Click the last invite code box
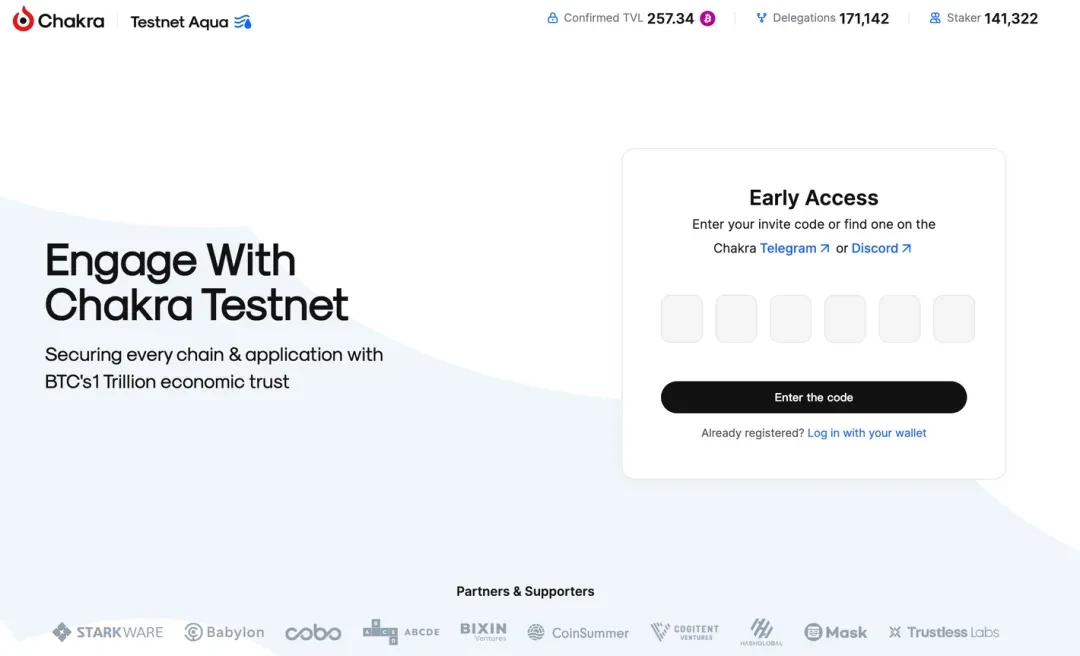 [954, 319]
